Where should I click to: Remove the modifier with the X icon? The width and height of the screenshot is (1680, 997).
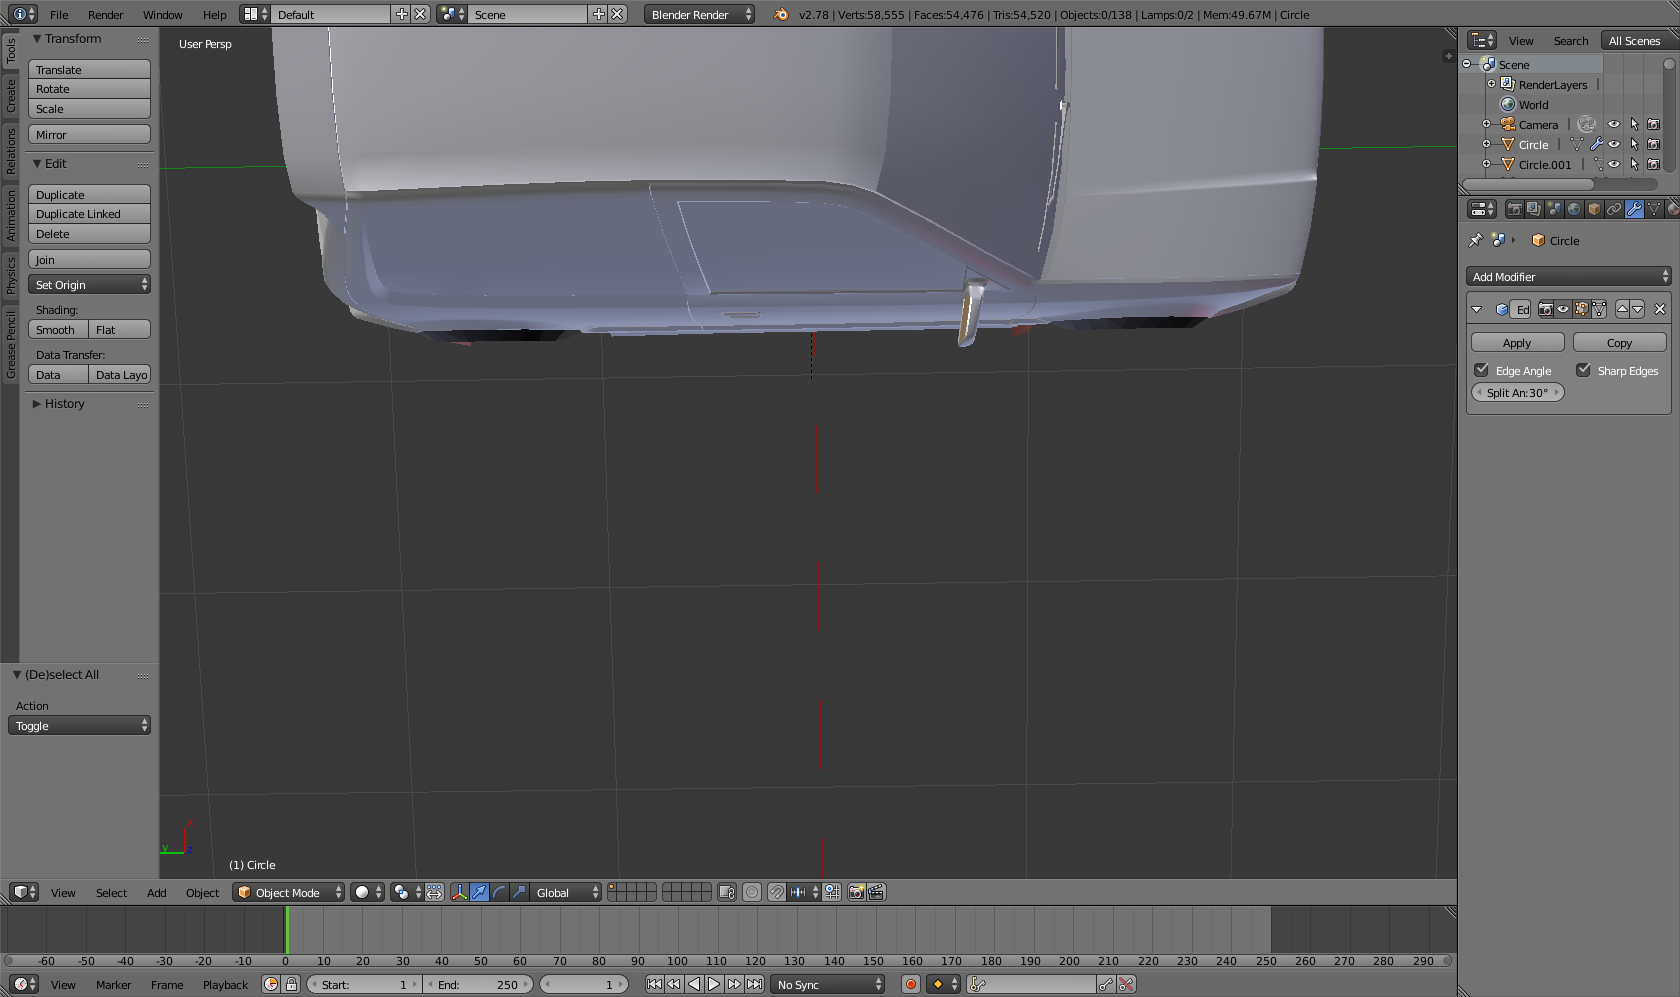1660,309
